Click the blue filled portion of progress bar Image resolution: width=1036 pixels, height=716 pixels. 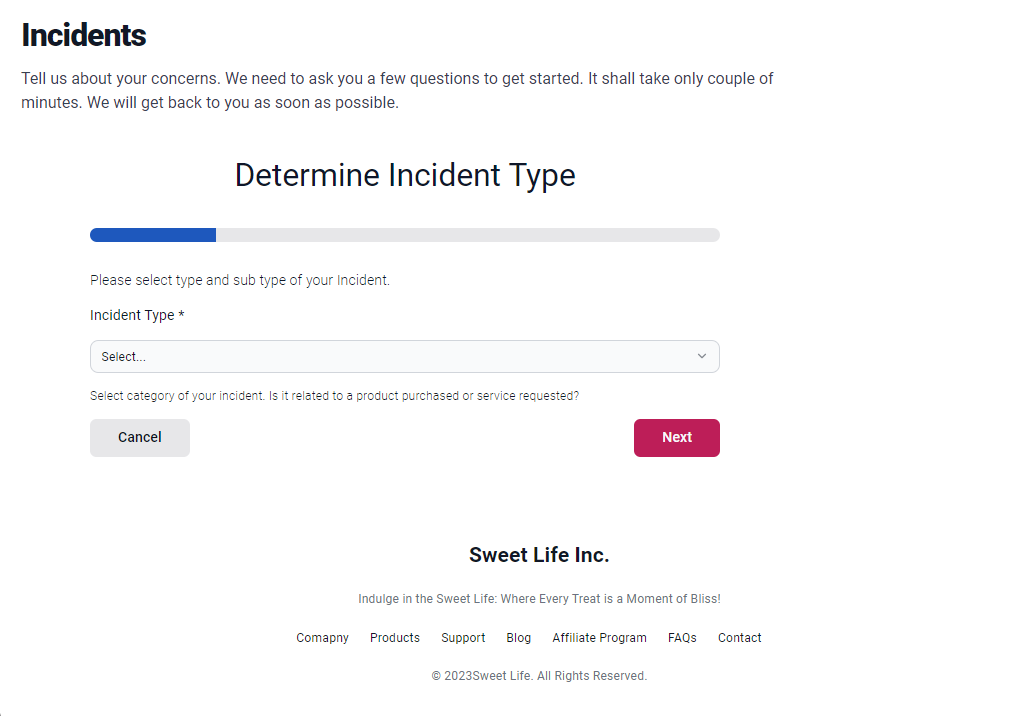pyautogui.click(x=153, y=235)
